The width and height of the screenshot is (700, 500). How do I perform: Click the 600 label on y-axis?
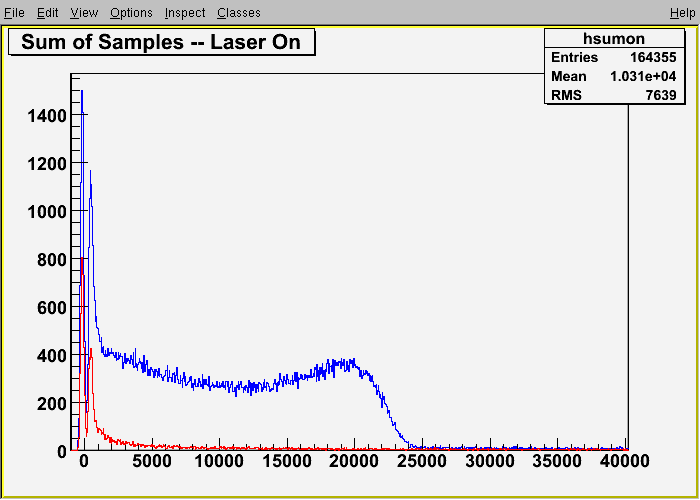pos(51,308)
